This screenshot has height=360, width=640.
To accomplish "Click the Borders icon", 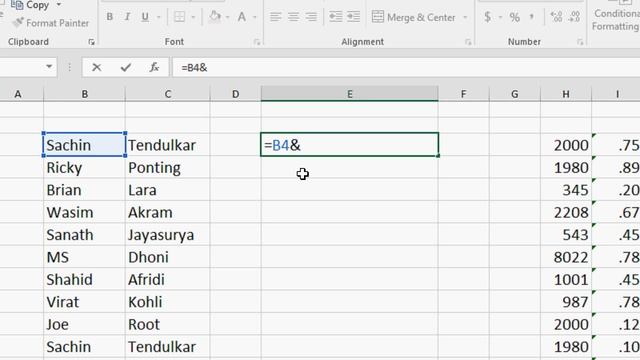I will (x=179, y=17).
